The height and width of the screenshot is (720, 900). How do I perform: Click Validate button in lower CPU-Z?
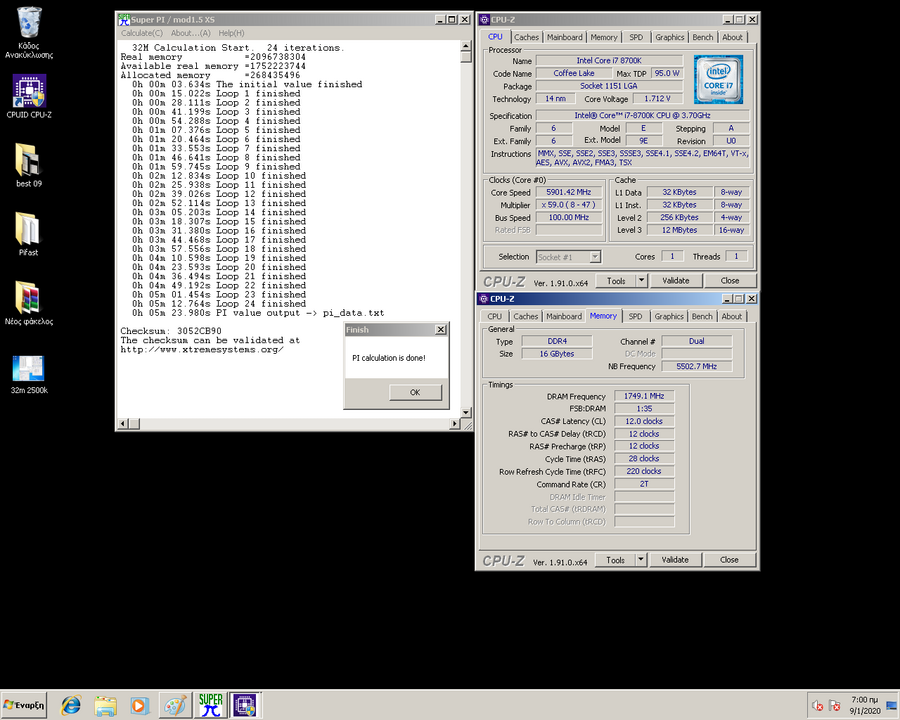(675, 560)
